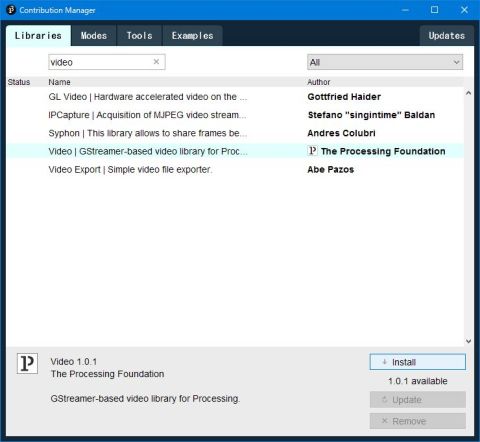
Task: Select the Video GStreamer-based library row
Action: pyautogui.click(x=235, y=151)
